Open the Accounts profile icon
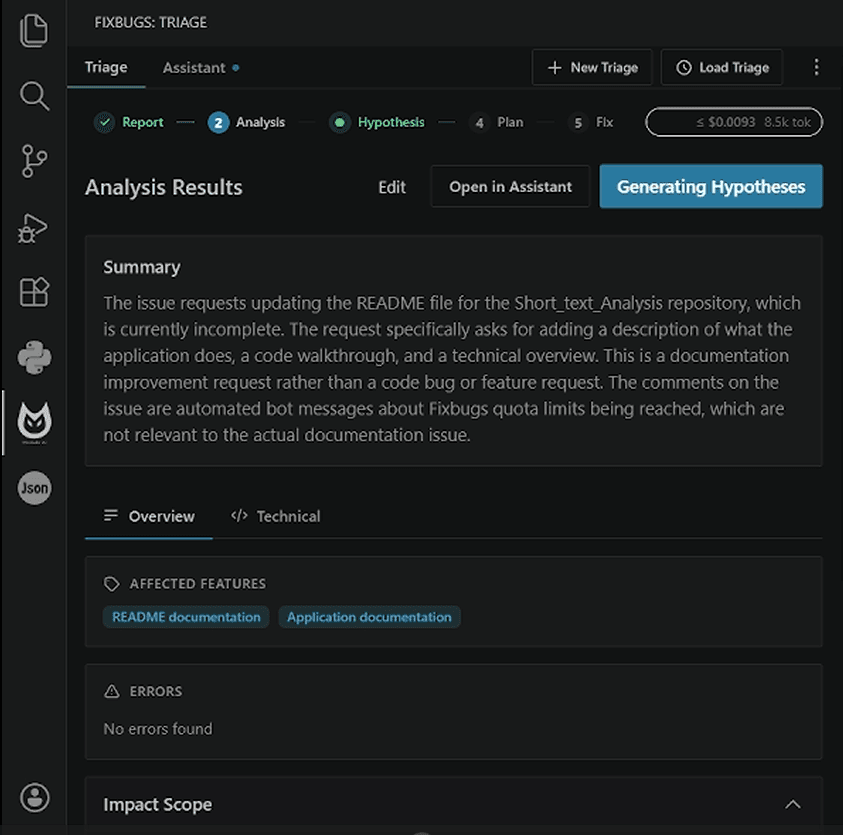 34,797
